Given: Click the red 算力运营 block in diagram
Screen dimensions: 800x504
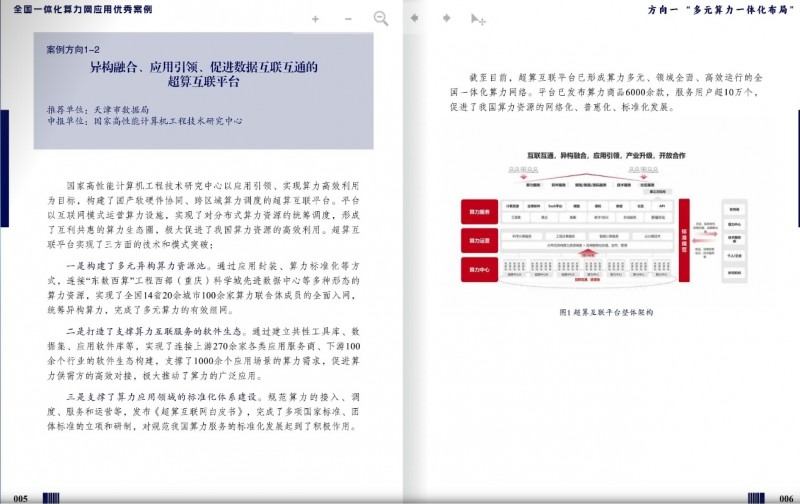Looking at the screenshot, I should click(x=480, y=241).
